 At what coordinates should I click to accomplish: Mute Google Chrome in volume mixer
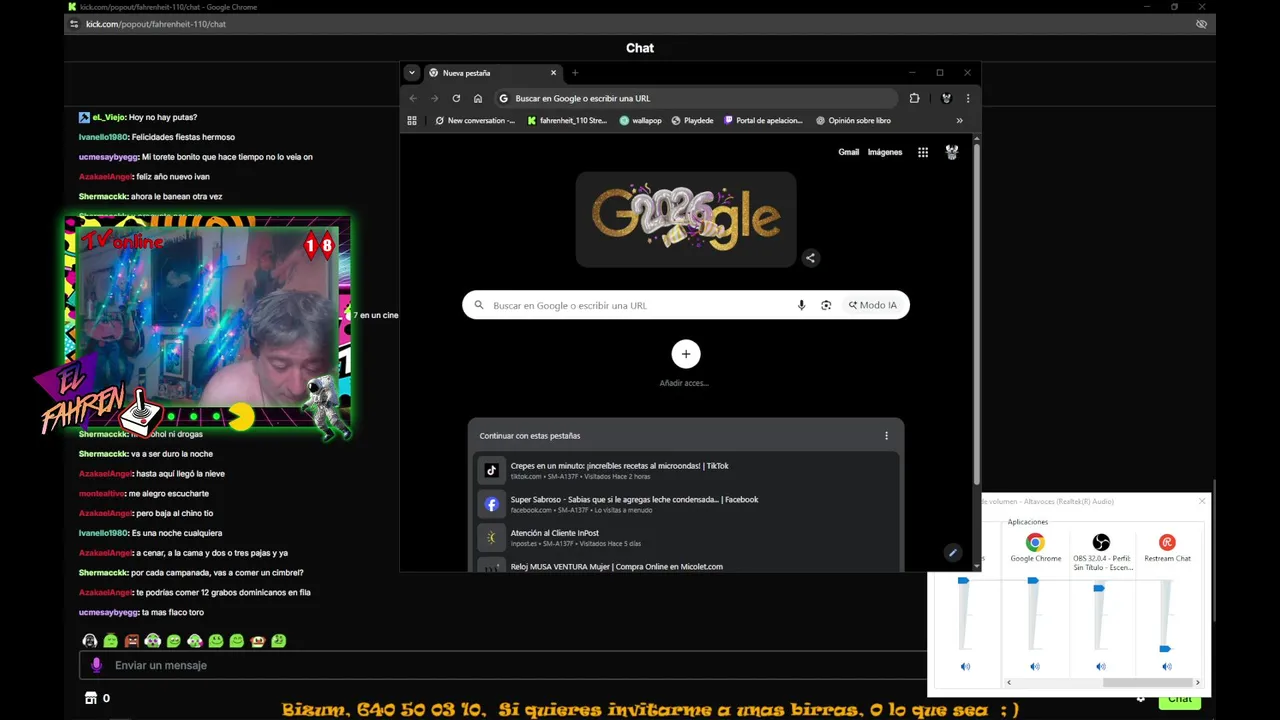1035,667
